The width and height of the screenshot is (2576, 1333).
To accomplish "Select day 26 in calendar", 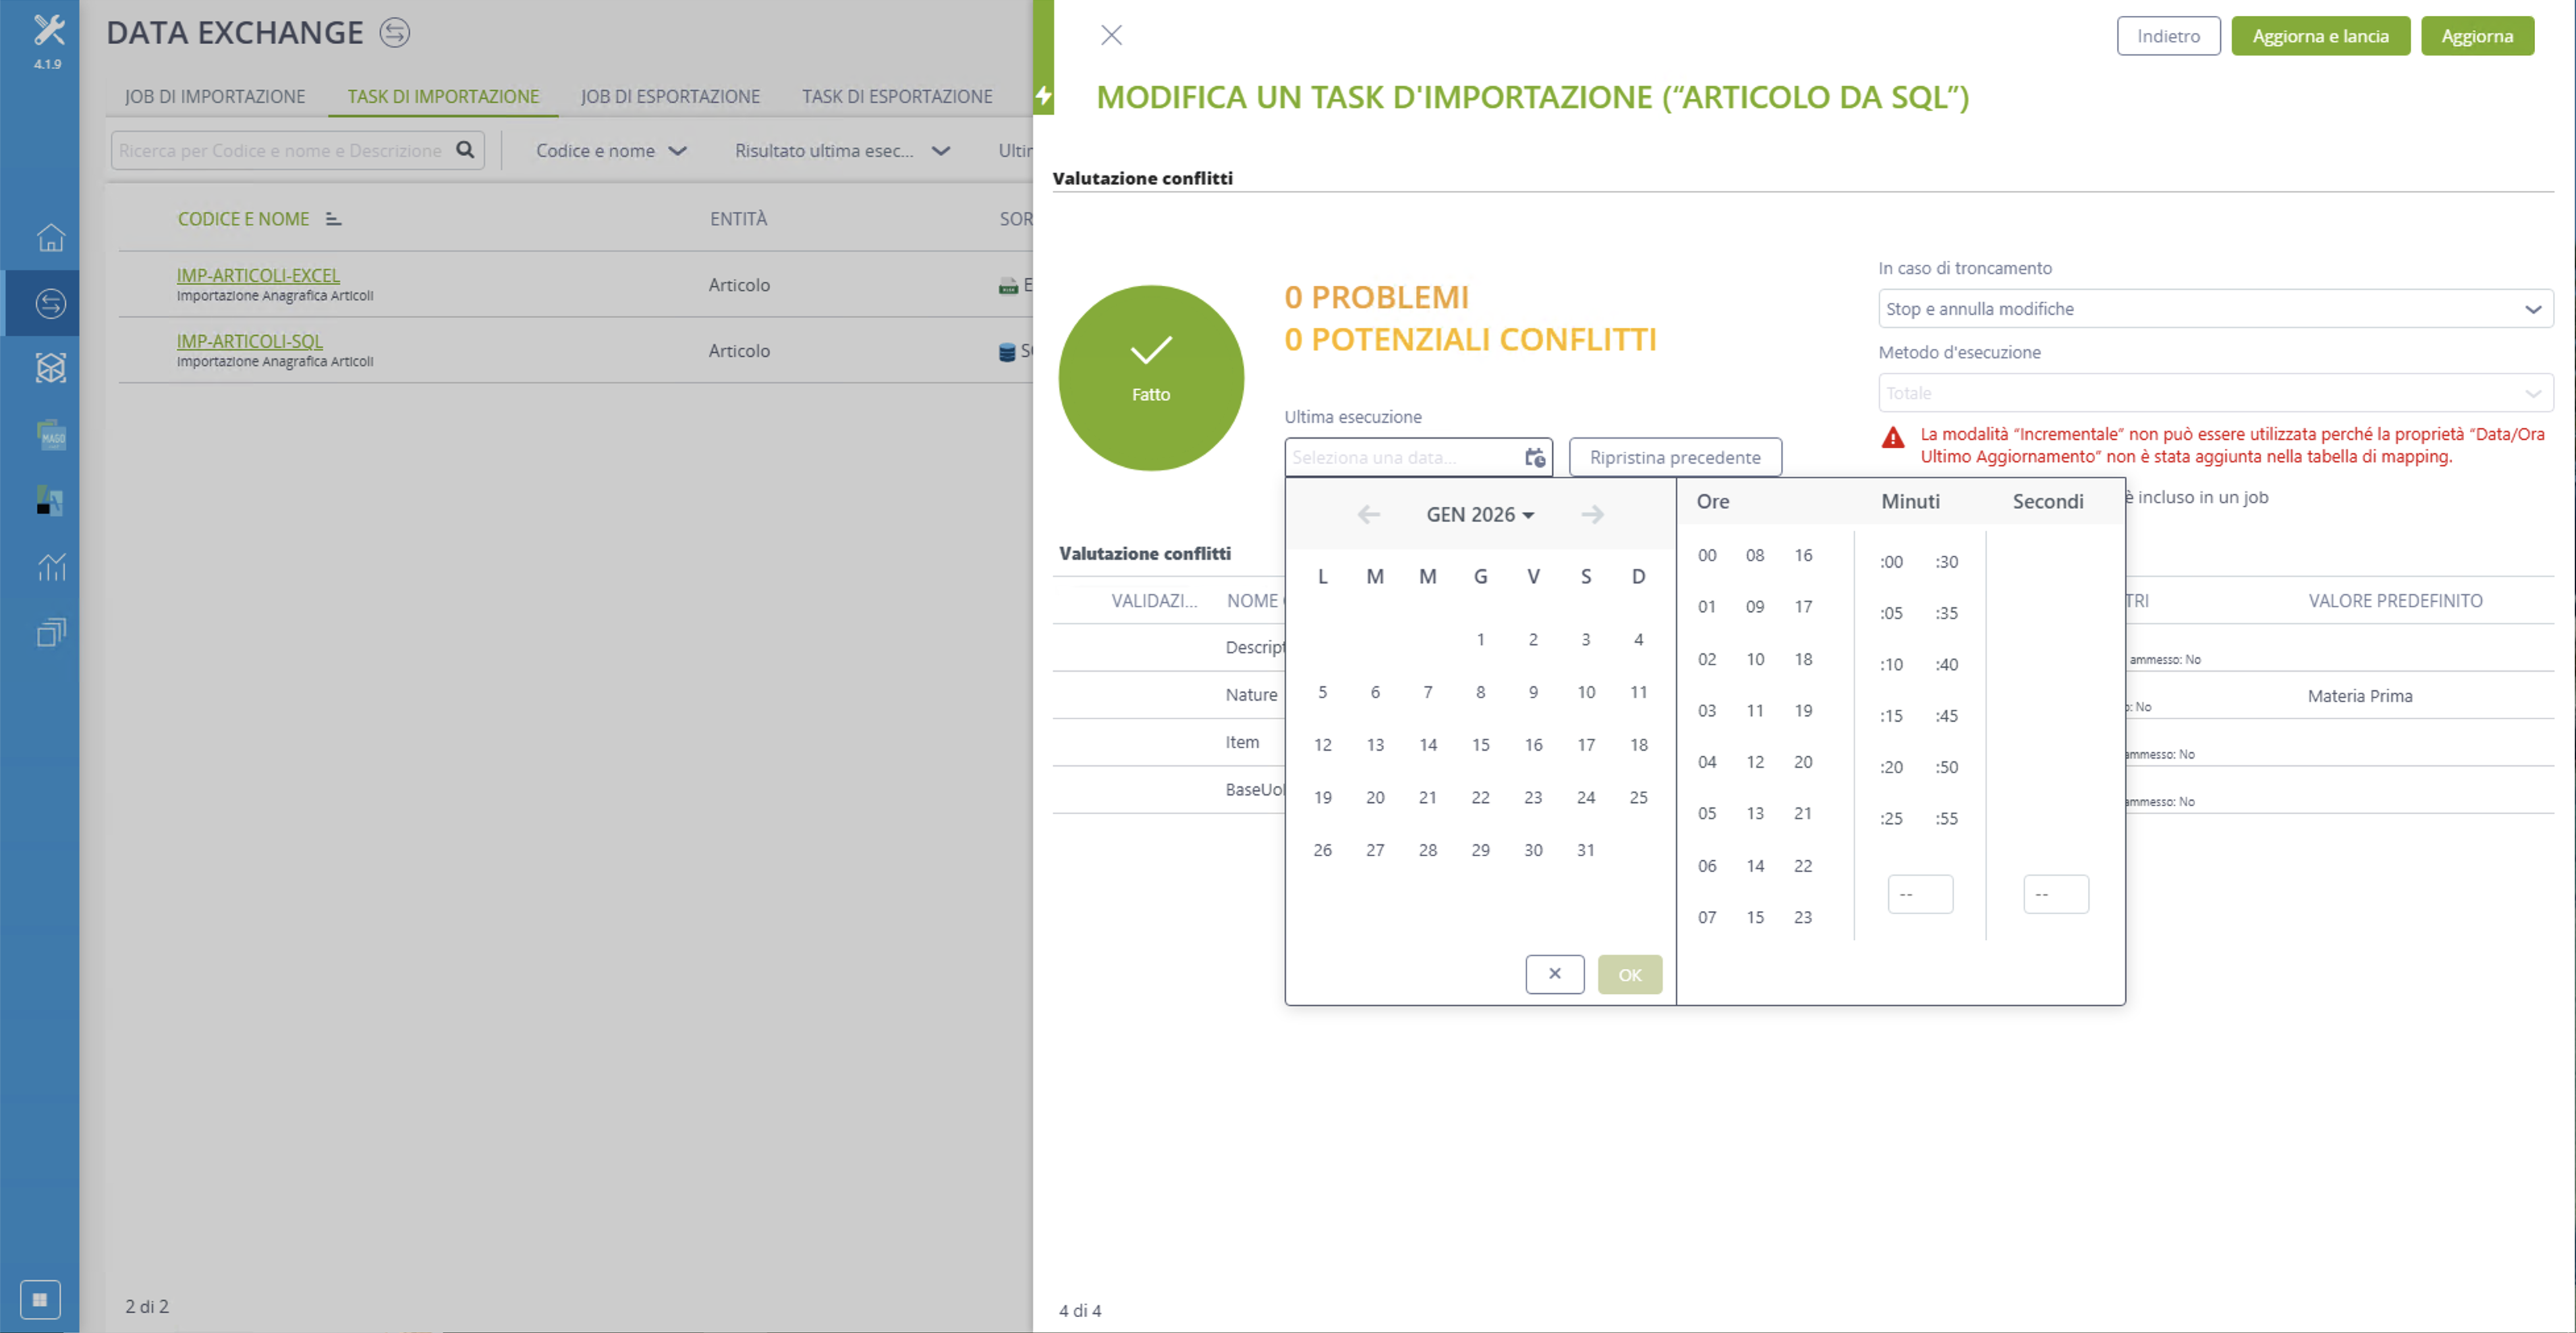I will click(x=1322, y=850).
